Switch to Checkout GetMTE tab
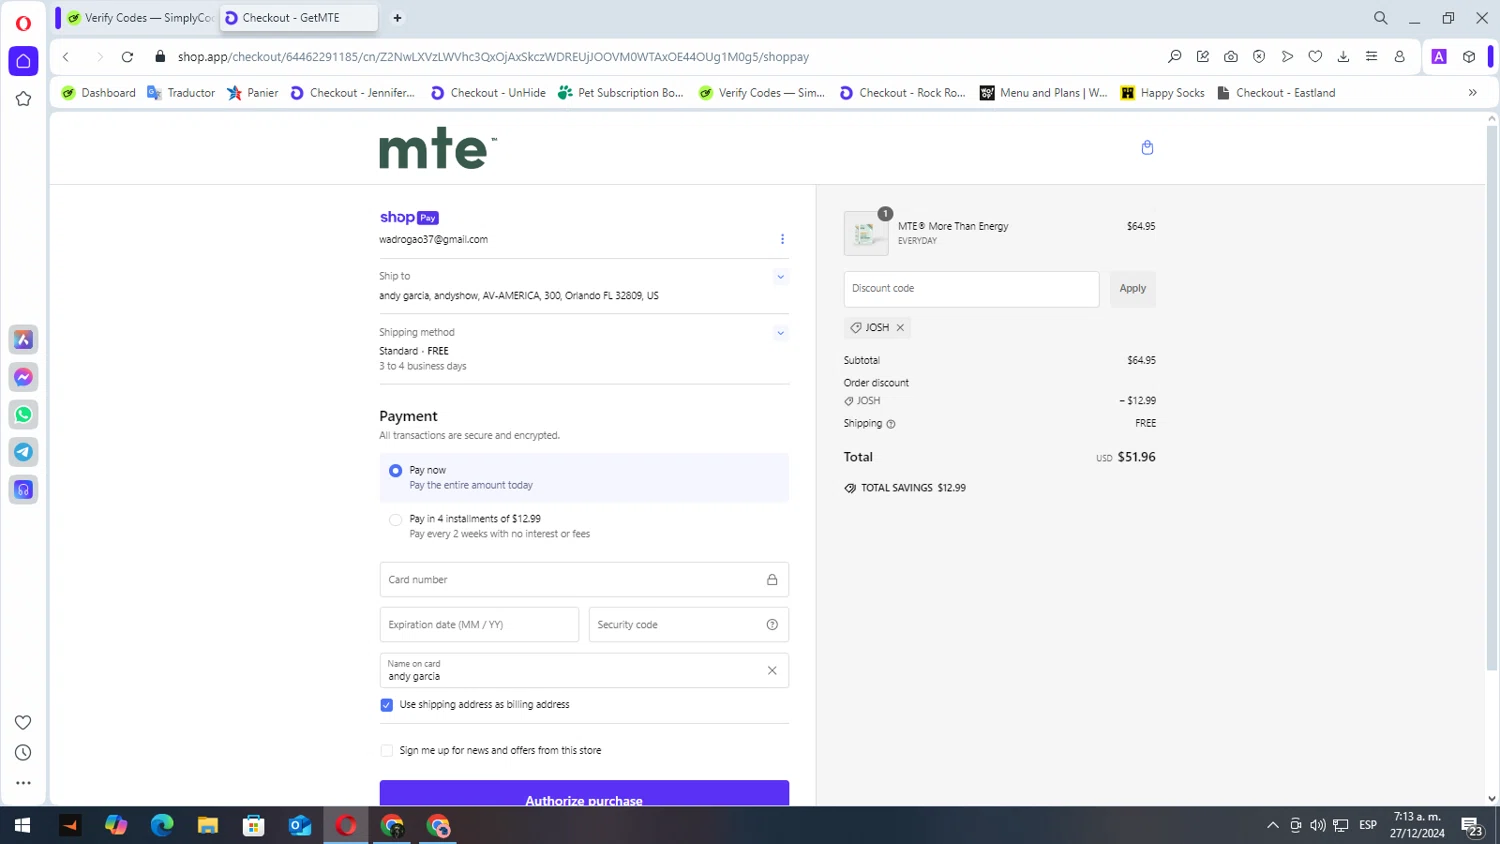 (x=299, y=18)
